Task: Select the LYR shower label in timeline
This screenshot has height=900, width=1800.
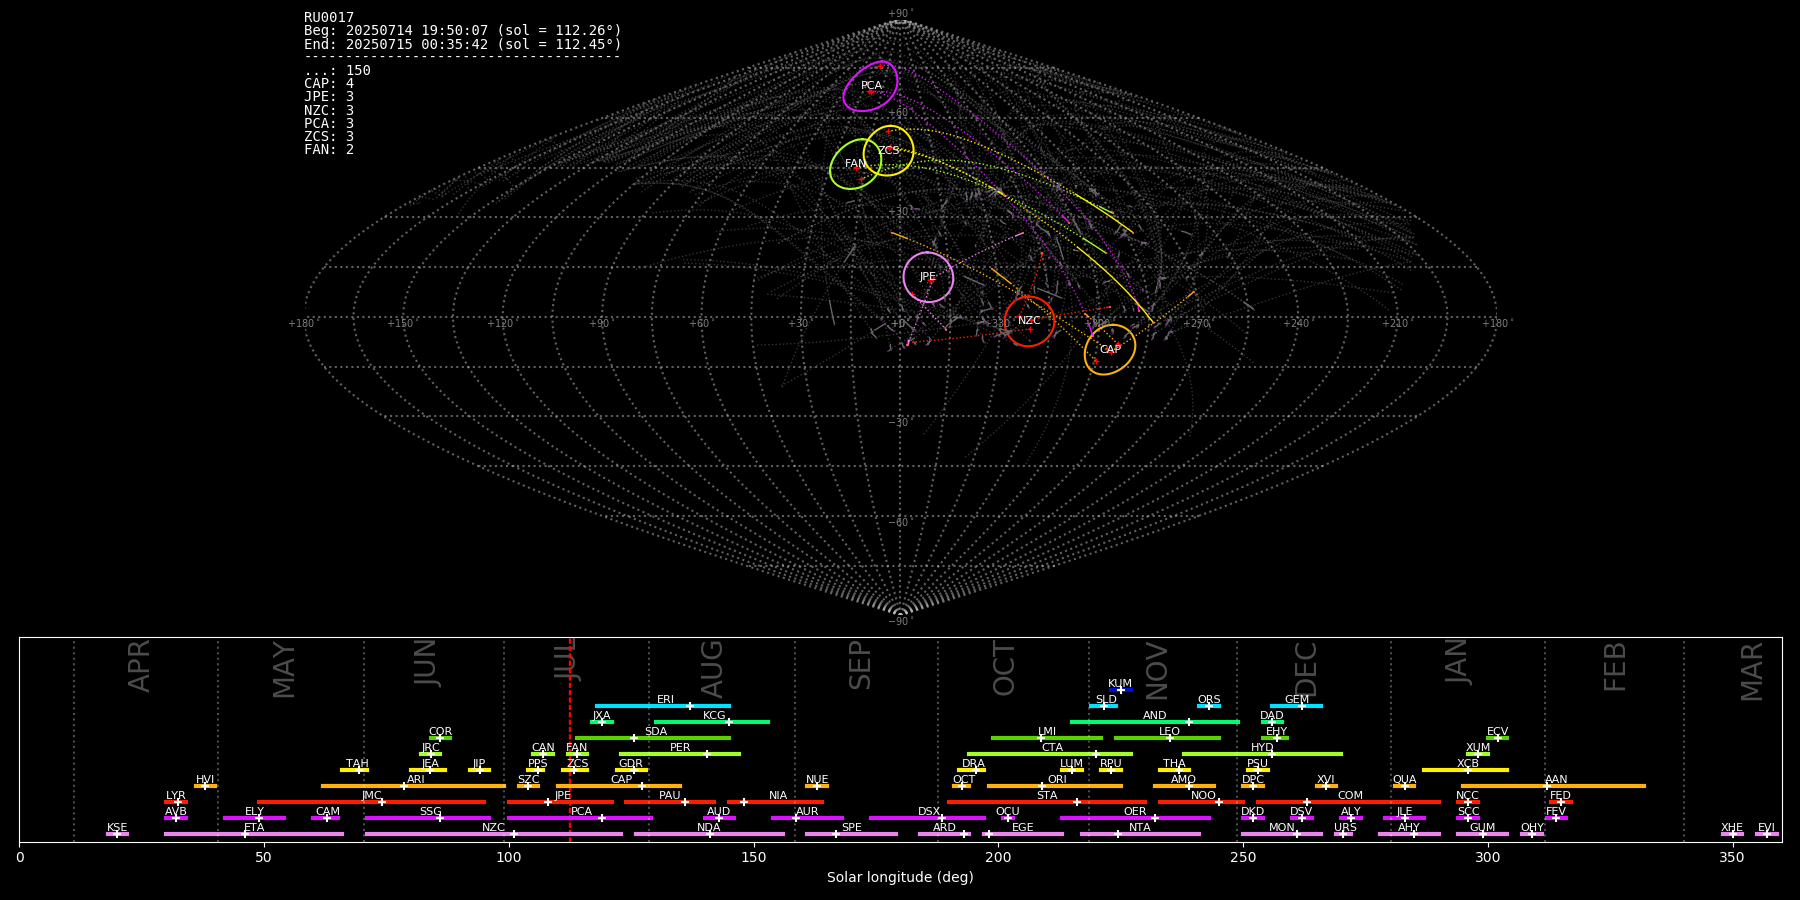Action: pyautogui.click(x=175, y=795)
